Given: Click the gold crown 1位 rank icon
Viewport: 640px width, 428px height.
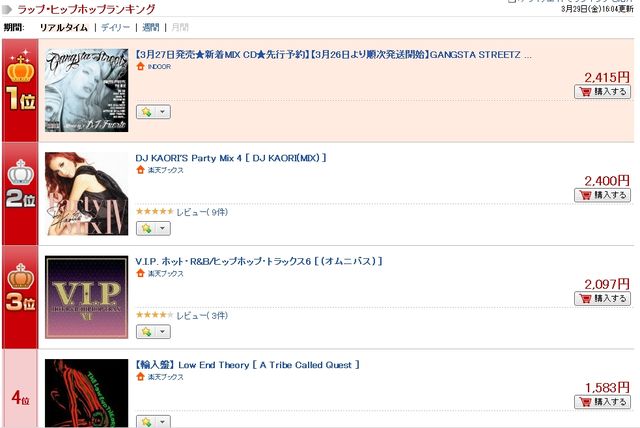Looking at the screenshot, I should (x=20, y=80).
